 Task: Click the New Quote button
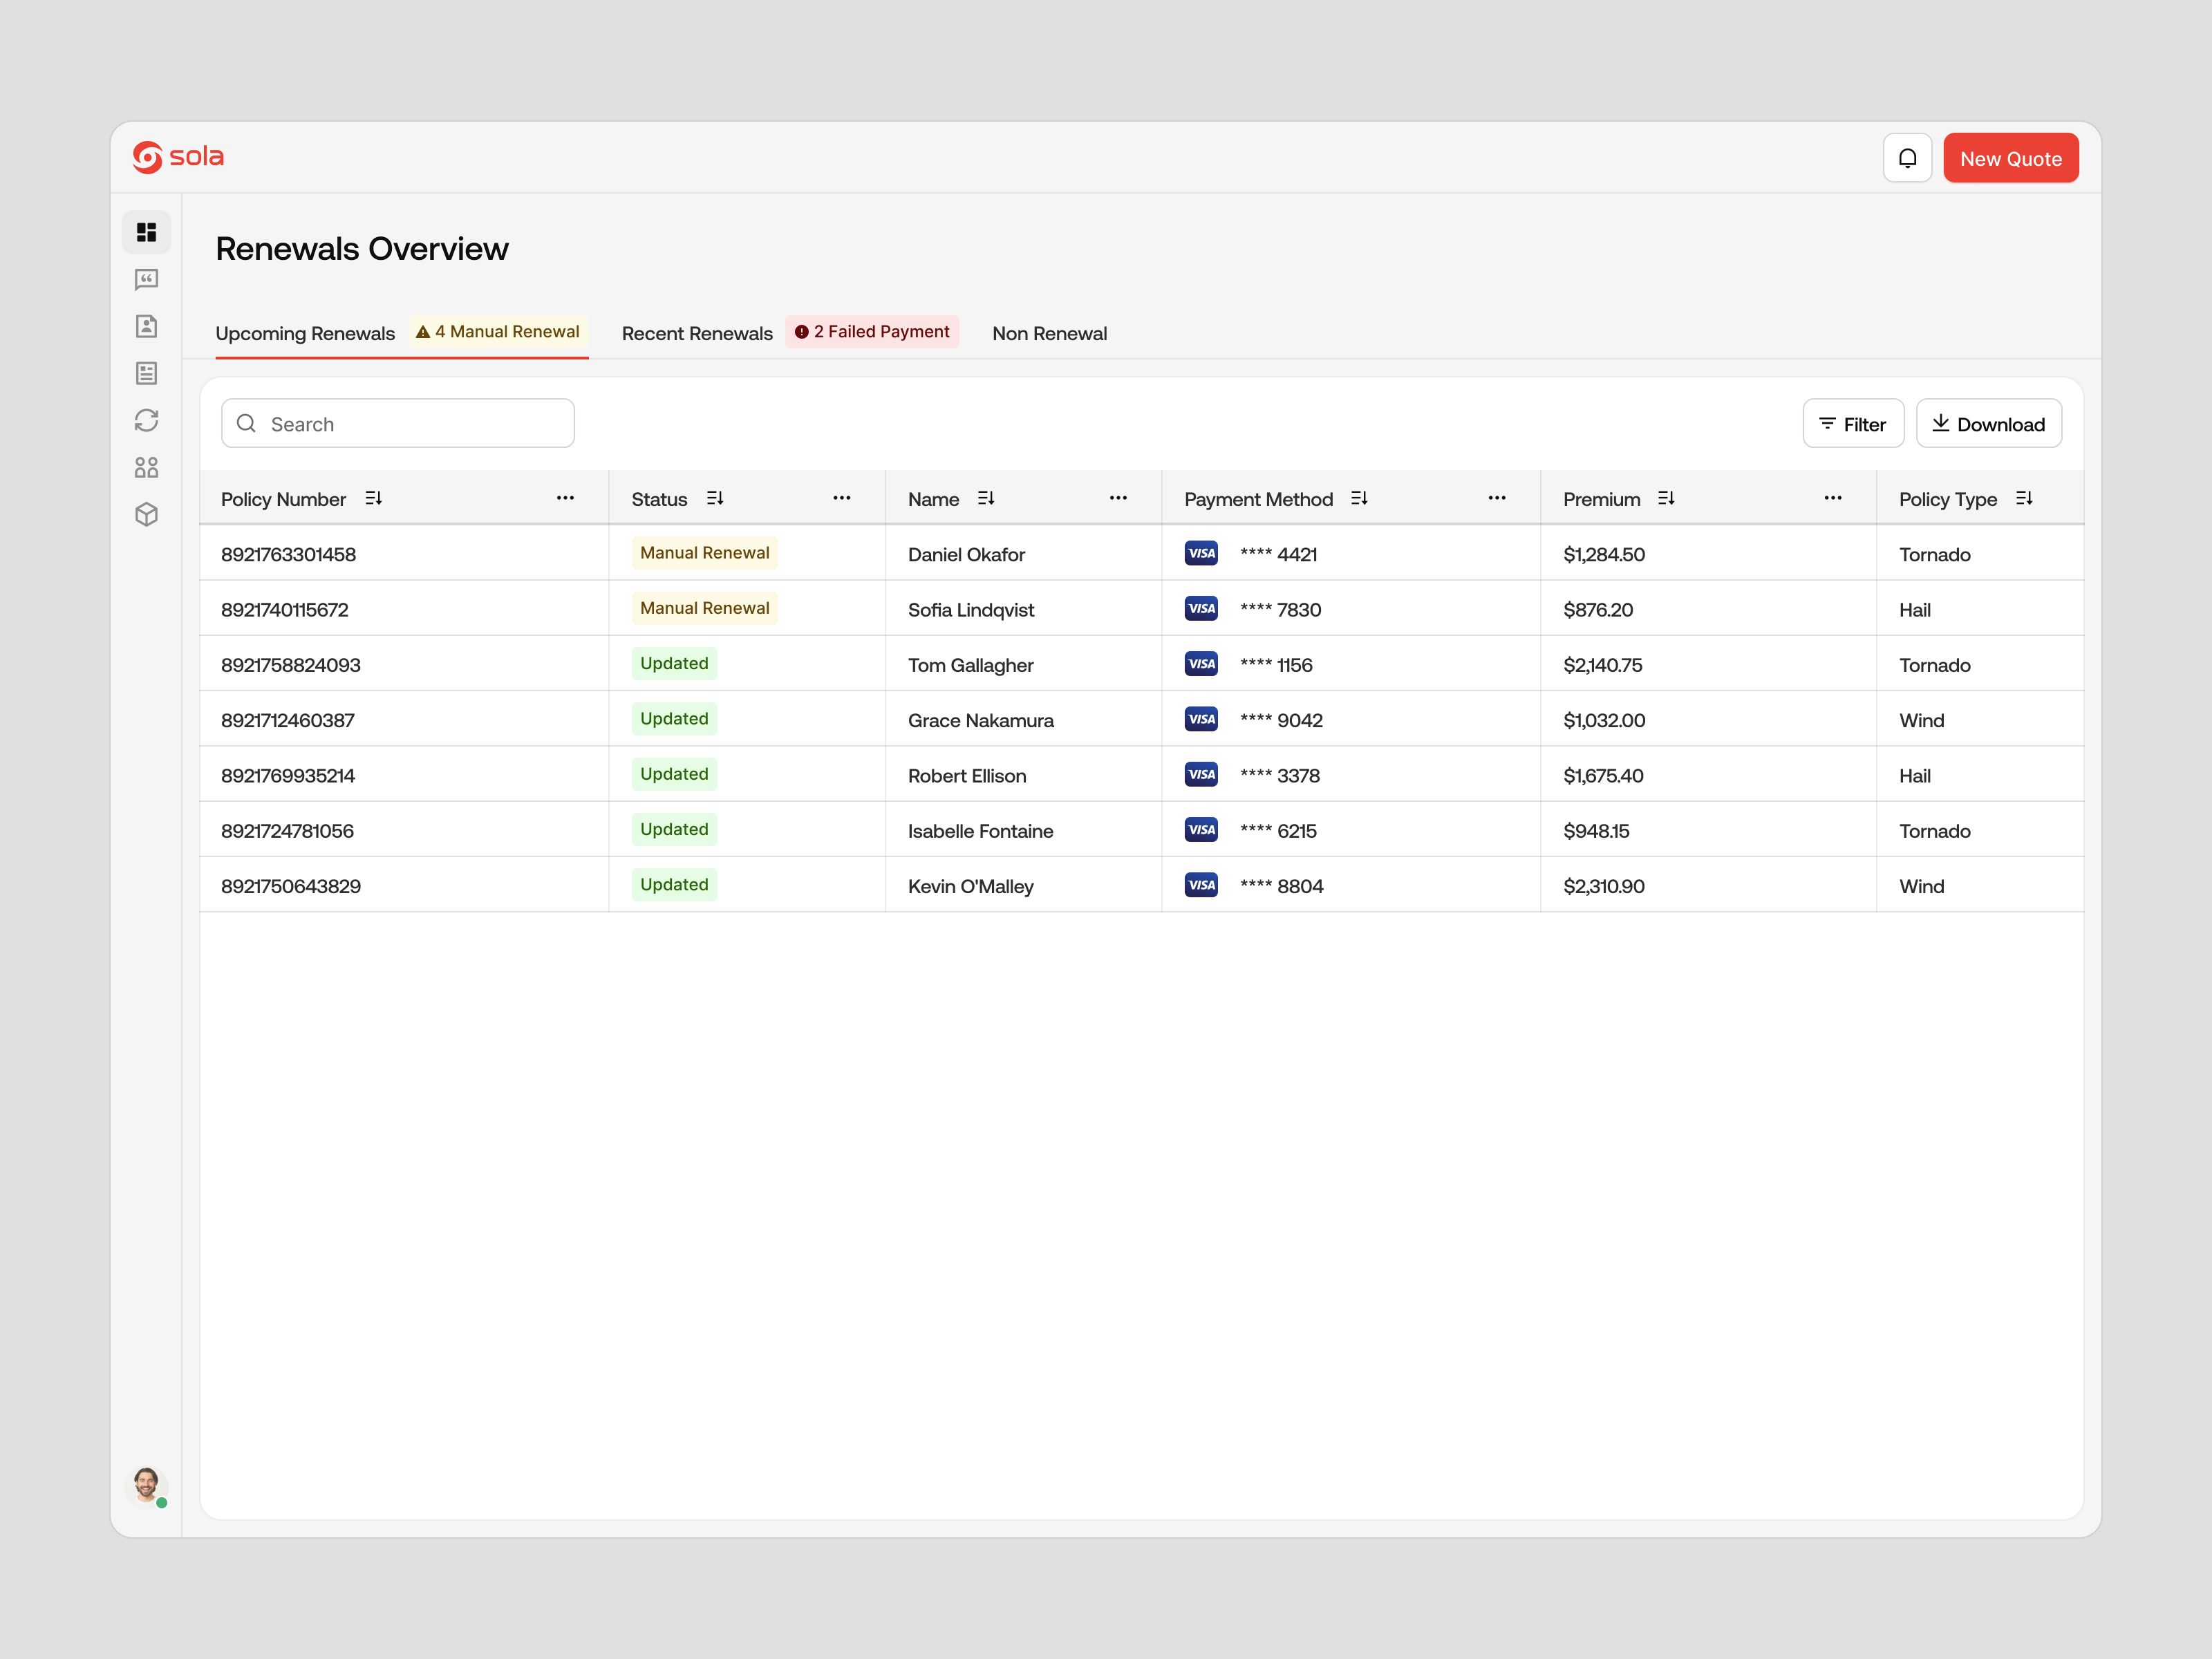tap(2010, 158)
